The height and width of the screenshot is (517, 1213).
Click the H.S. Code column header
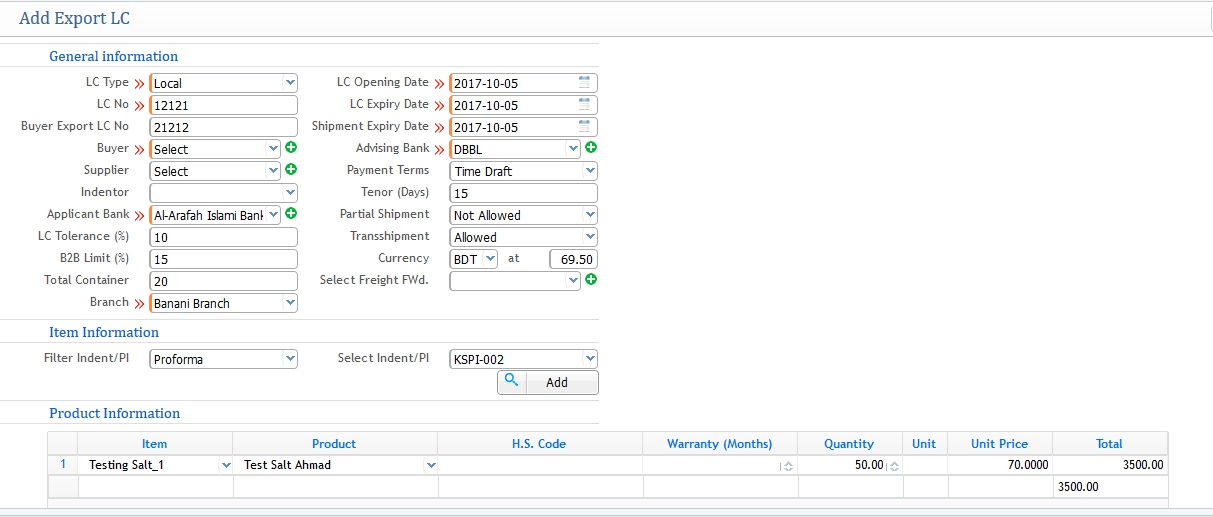(x=538, y=444)
